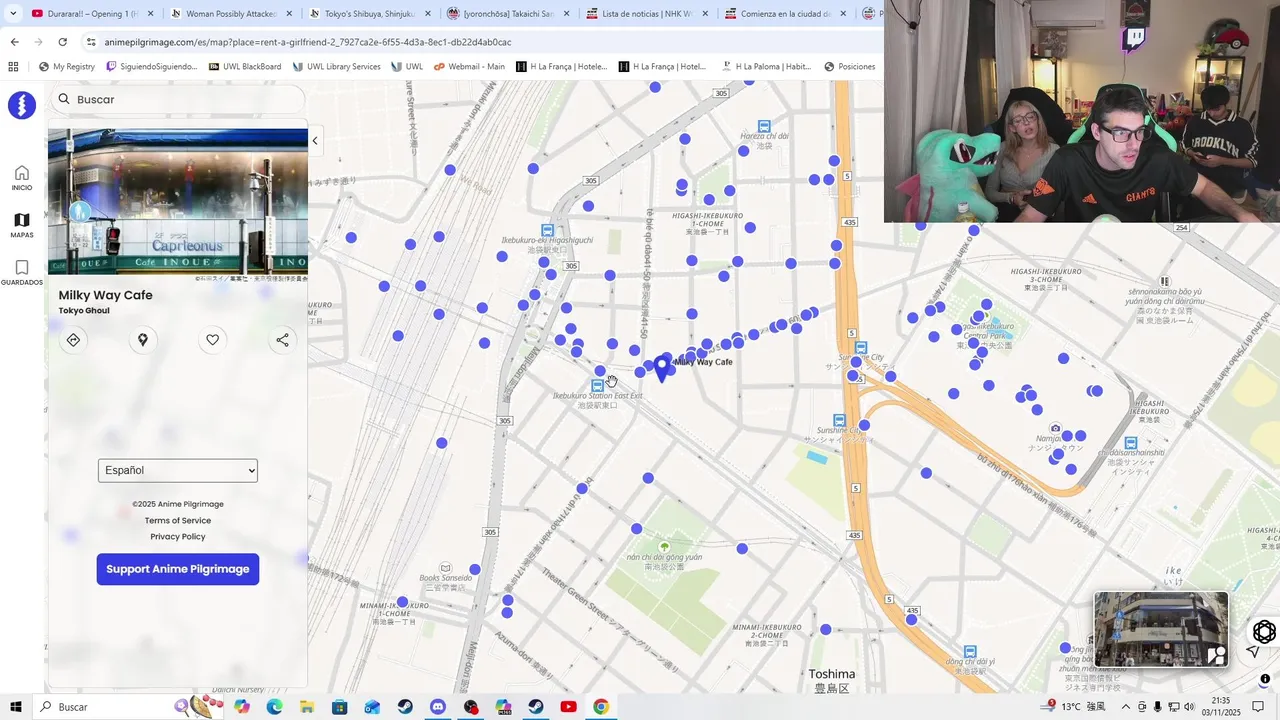Image resolution: width=1280 pixels, height=720 pixels.
Task: Open the Chrome apps grid icon
Action: (x=13, y=67)
